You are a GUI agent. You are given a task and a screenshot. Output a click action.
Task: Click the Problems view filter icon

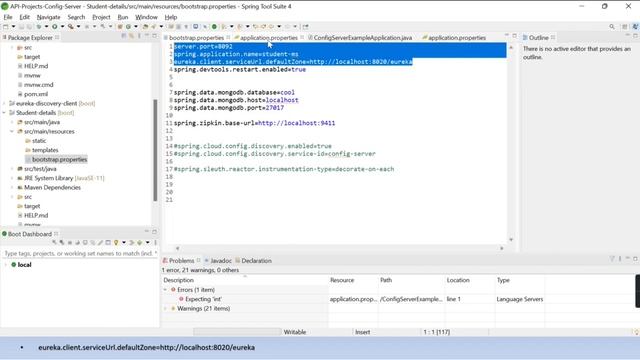(612, 259)
